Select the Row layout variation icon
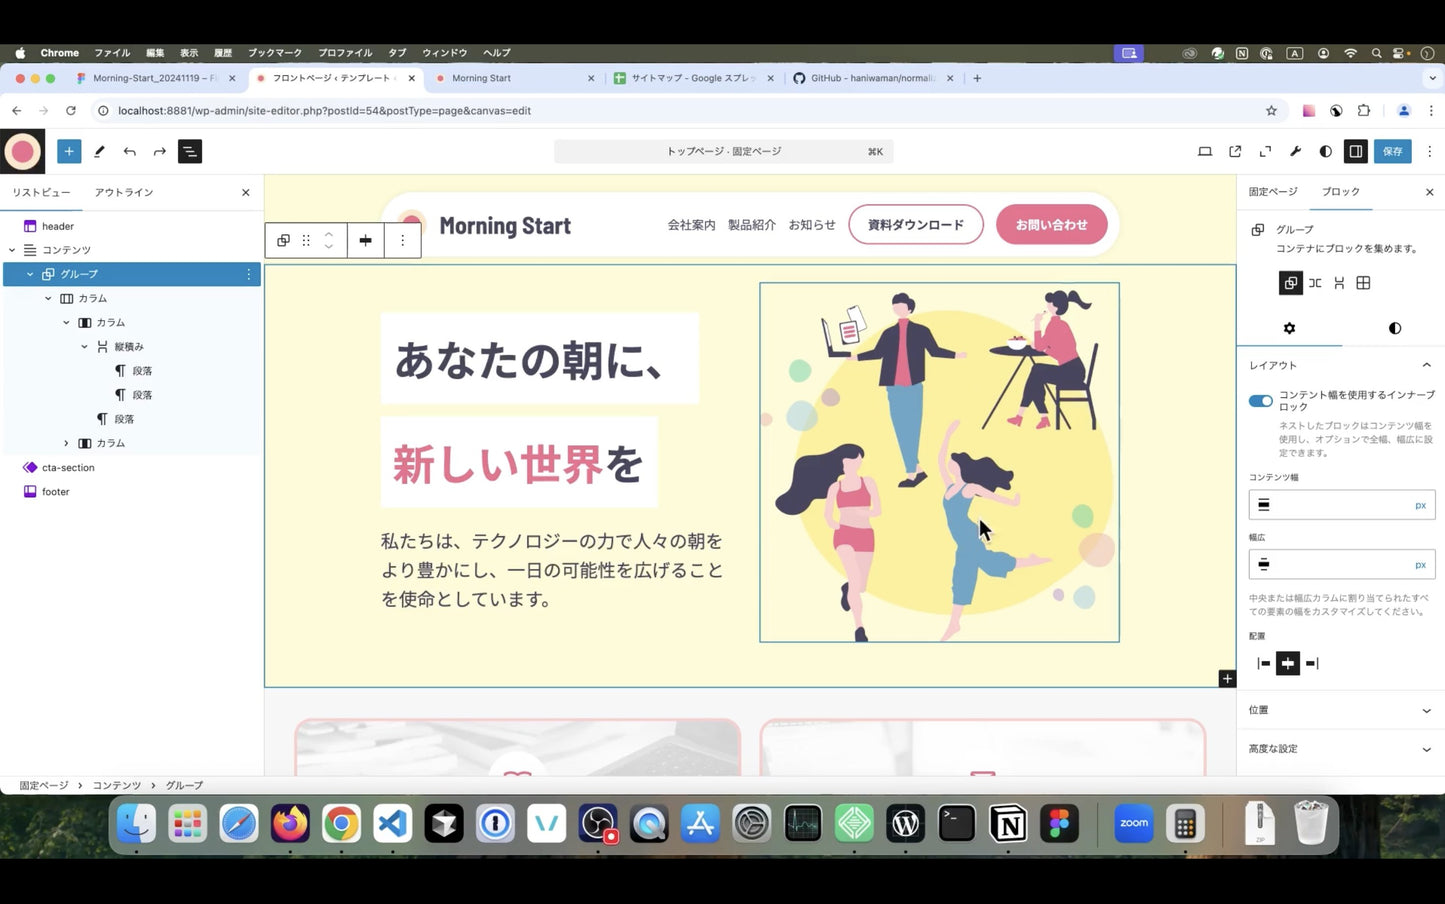 [1314, 283]
